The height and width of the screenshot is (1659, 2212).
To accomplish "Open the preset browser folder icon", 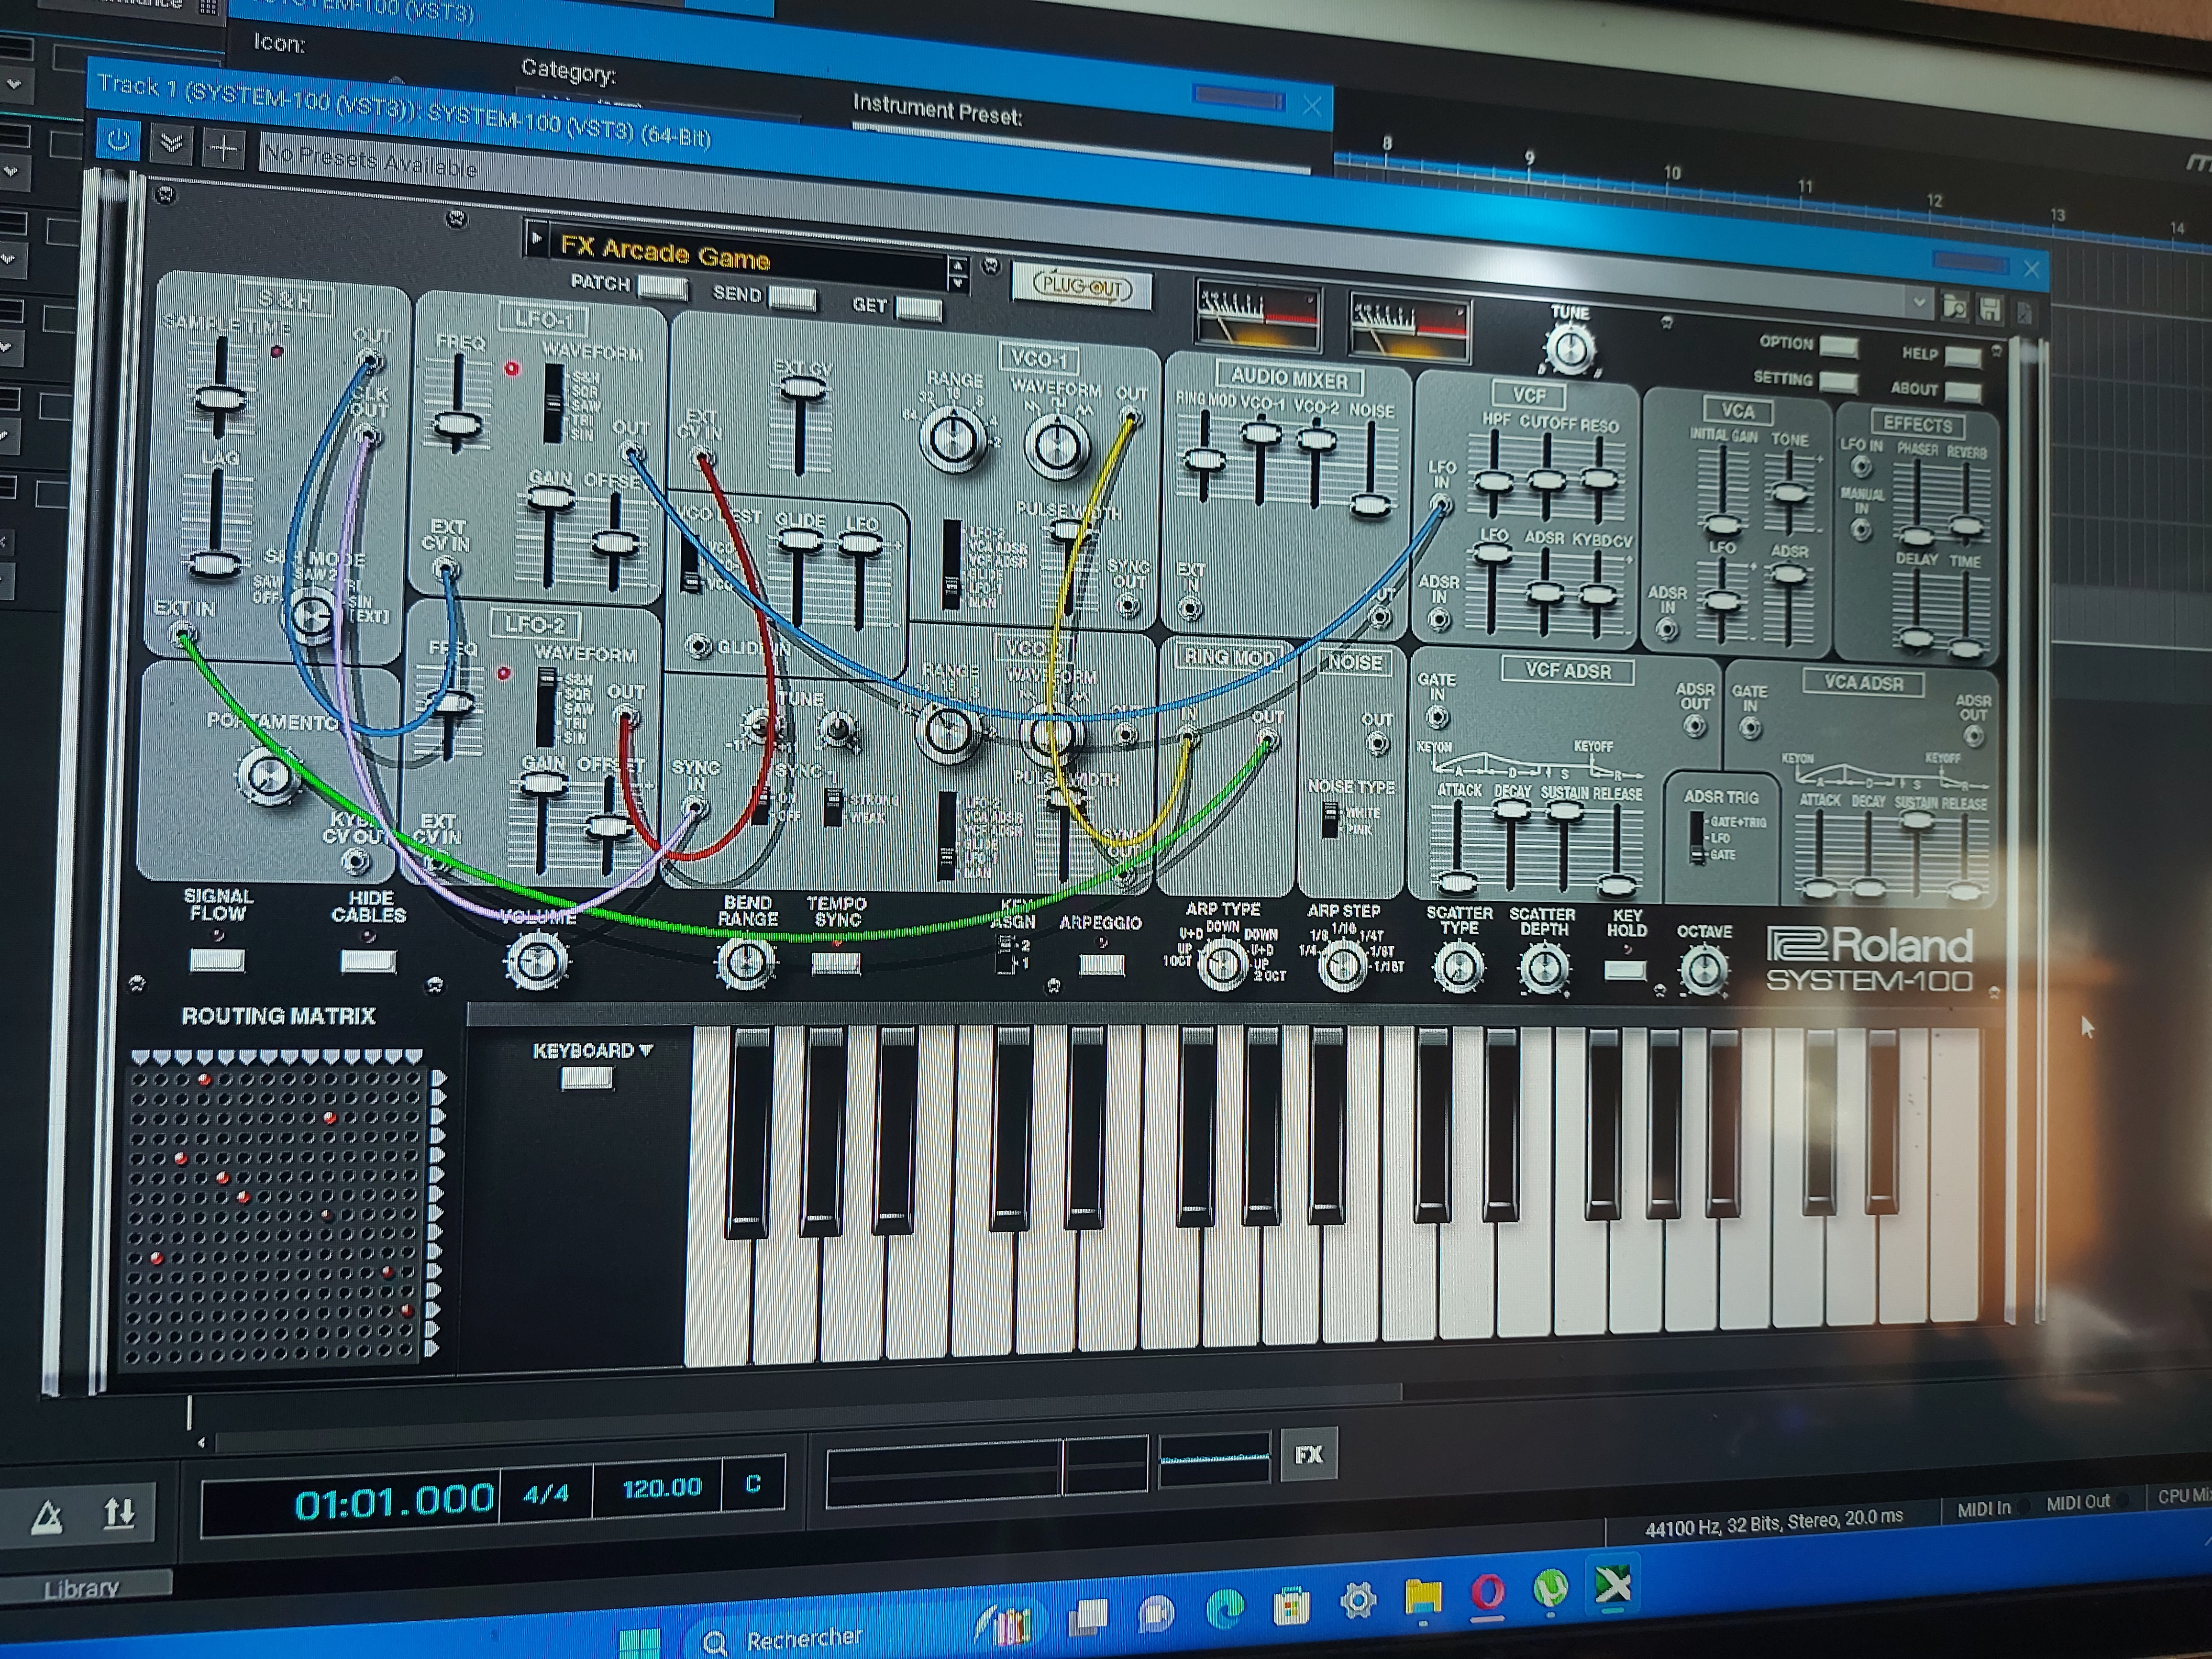I will pyautogui.click(x=1954, y=306).
